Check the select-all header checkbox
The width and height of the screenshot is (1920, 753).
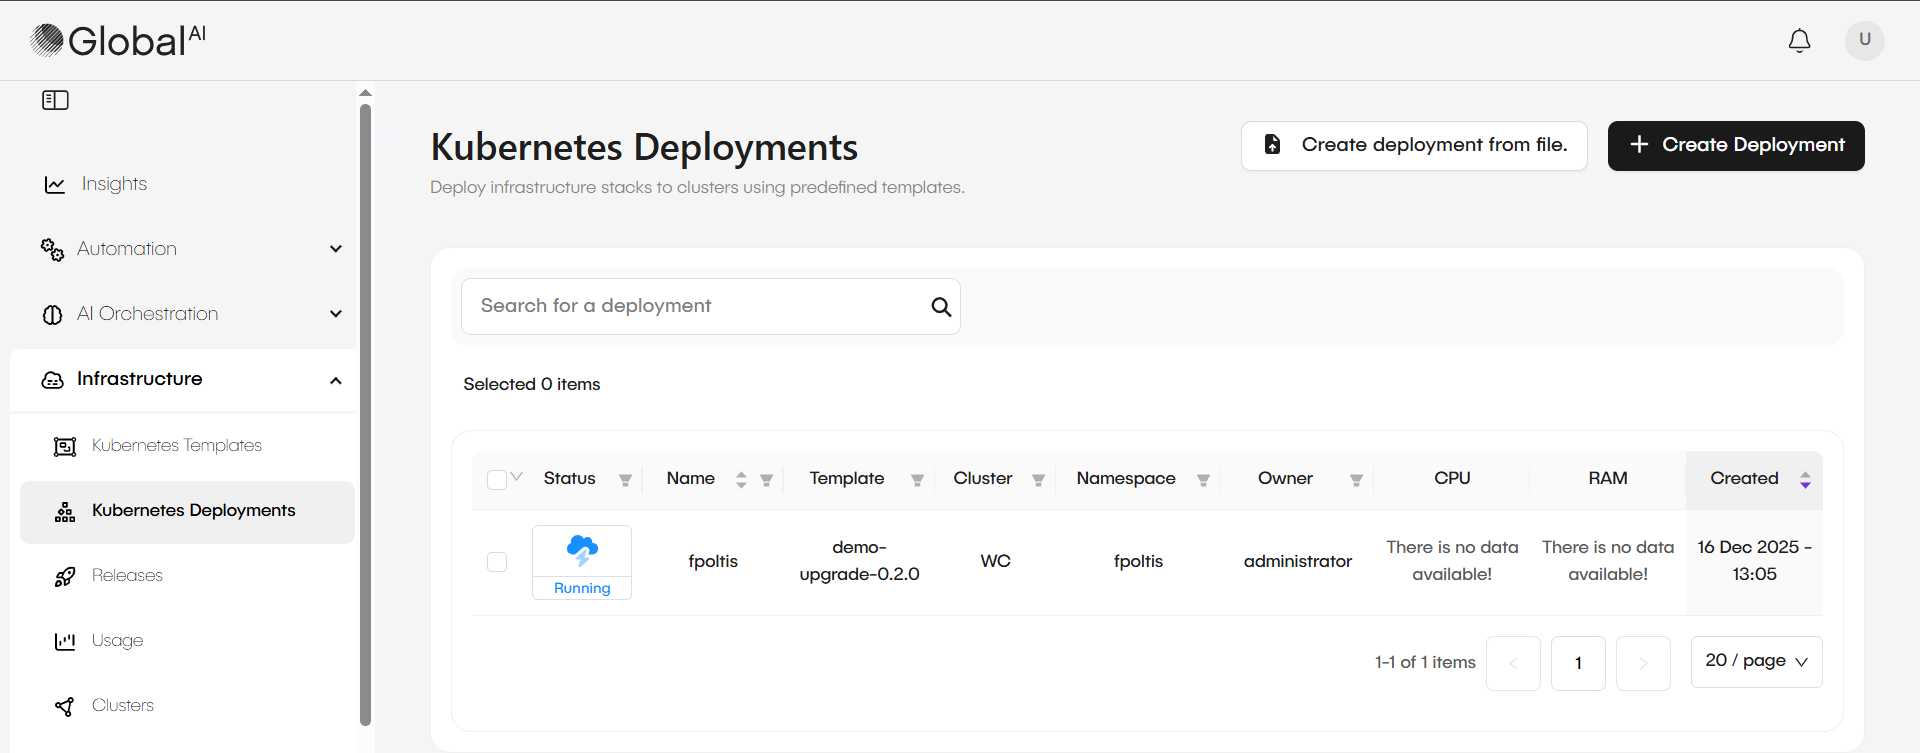496,480
